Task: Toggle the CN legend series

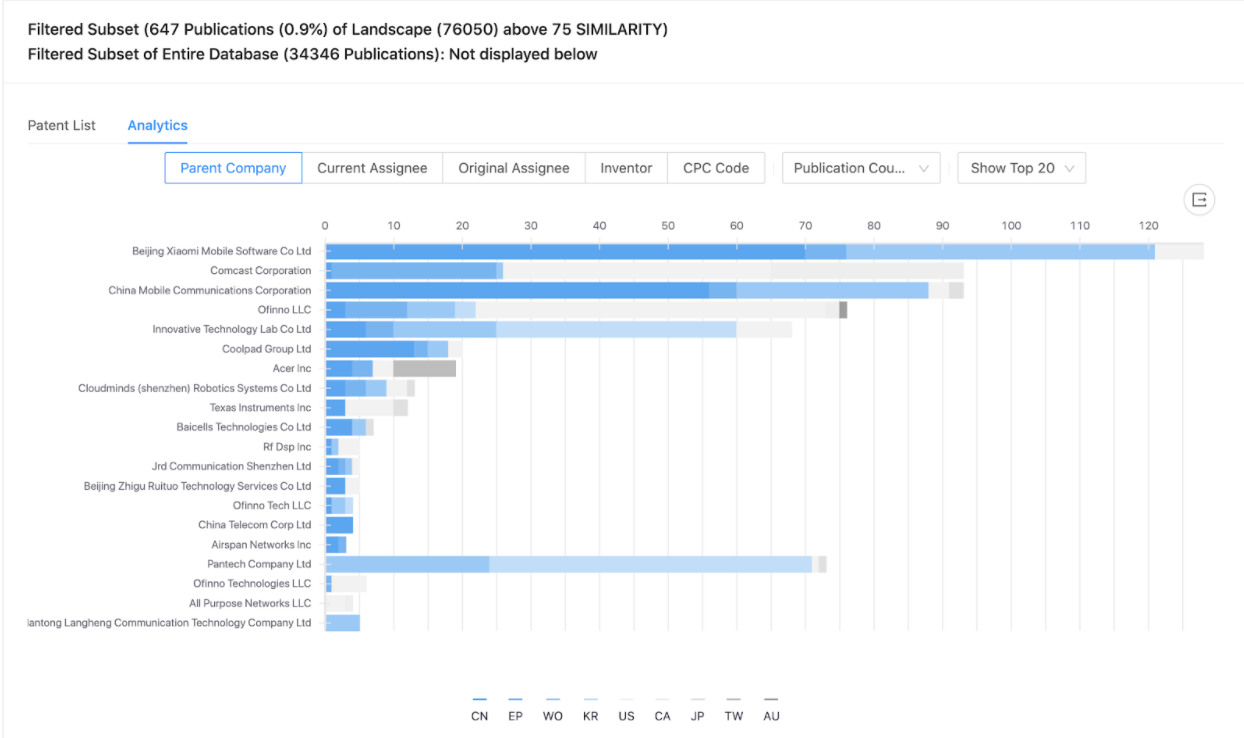Action: (x=479, y=709)
